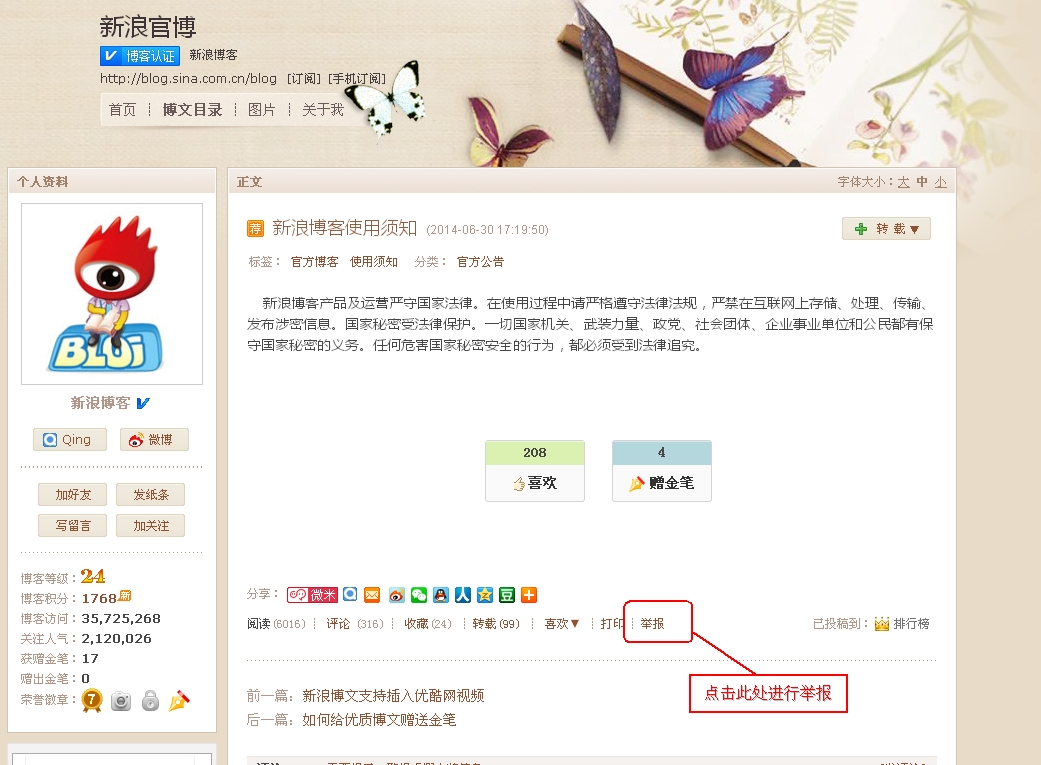1041x765 pixels.
Task: Open the 图片 tab
Action: click(262, 110)
